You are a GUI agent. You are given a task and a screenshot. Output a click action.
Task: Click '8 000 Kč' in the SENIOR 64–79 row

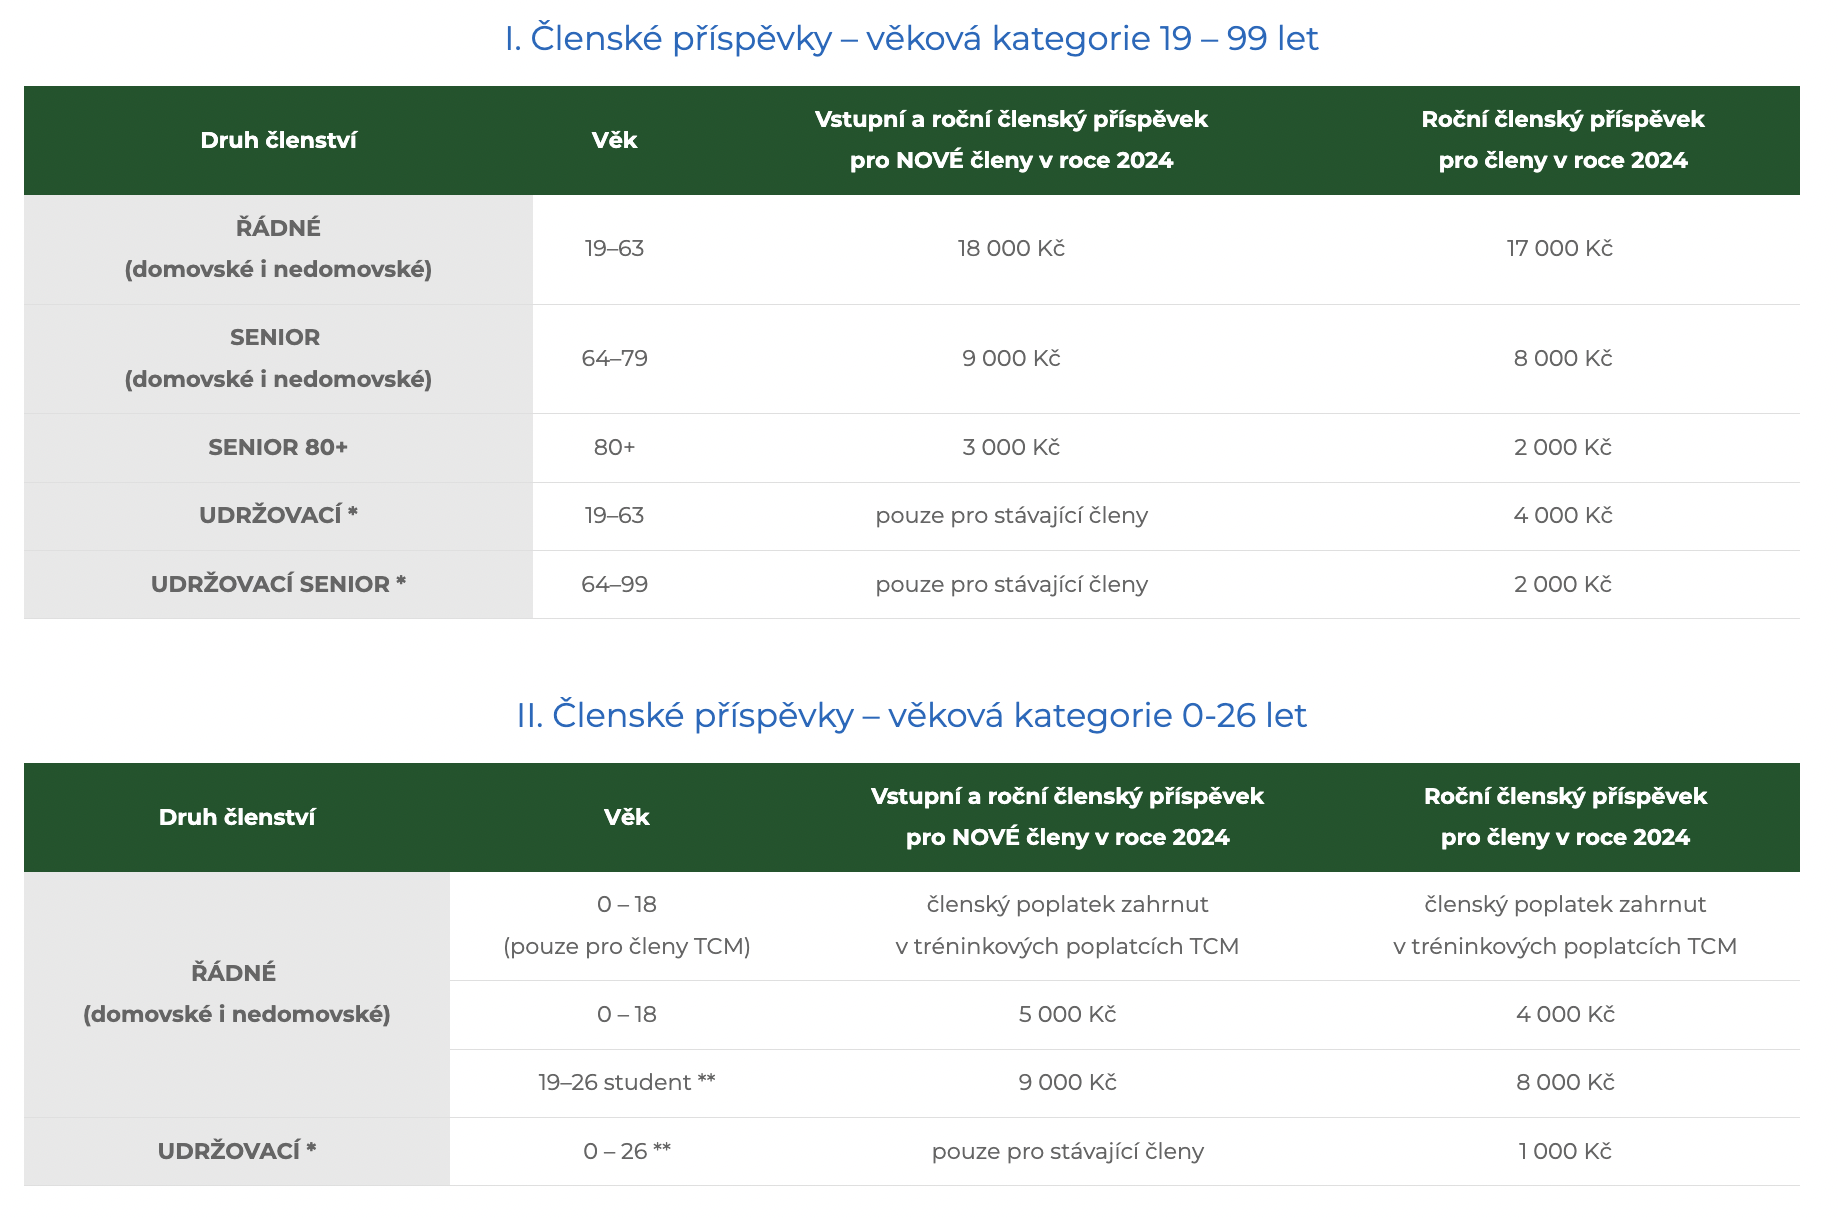1563,358
